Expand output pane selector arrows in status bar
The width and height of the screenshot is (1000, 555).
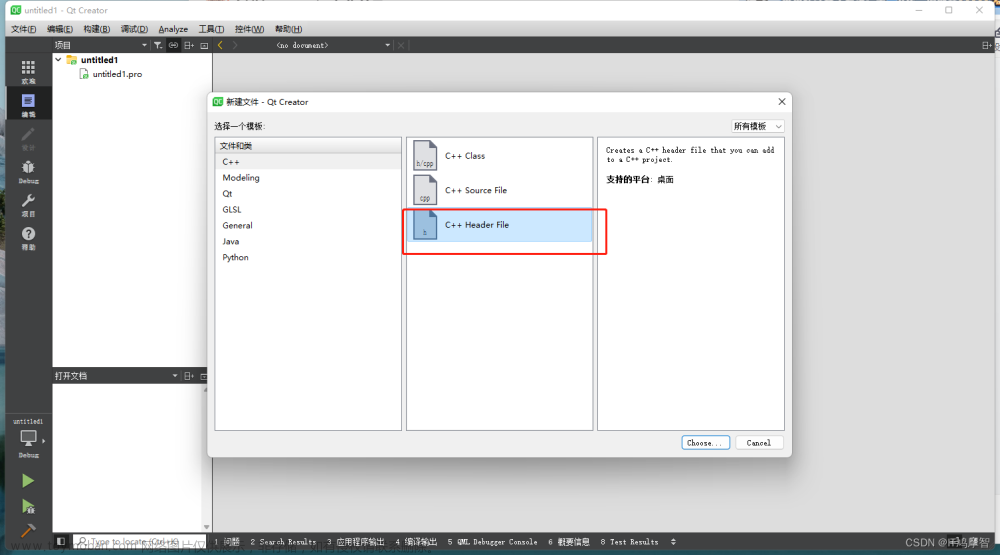point(673,542)
